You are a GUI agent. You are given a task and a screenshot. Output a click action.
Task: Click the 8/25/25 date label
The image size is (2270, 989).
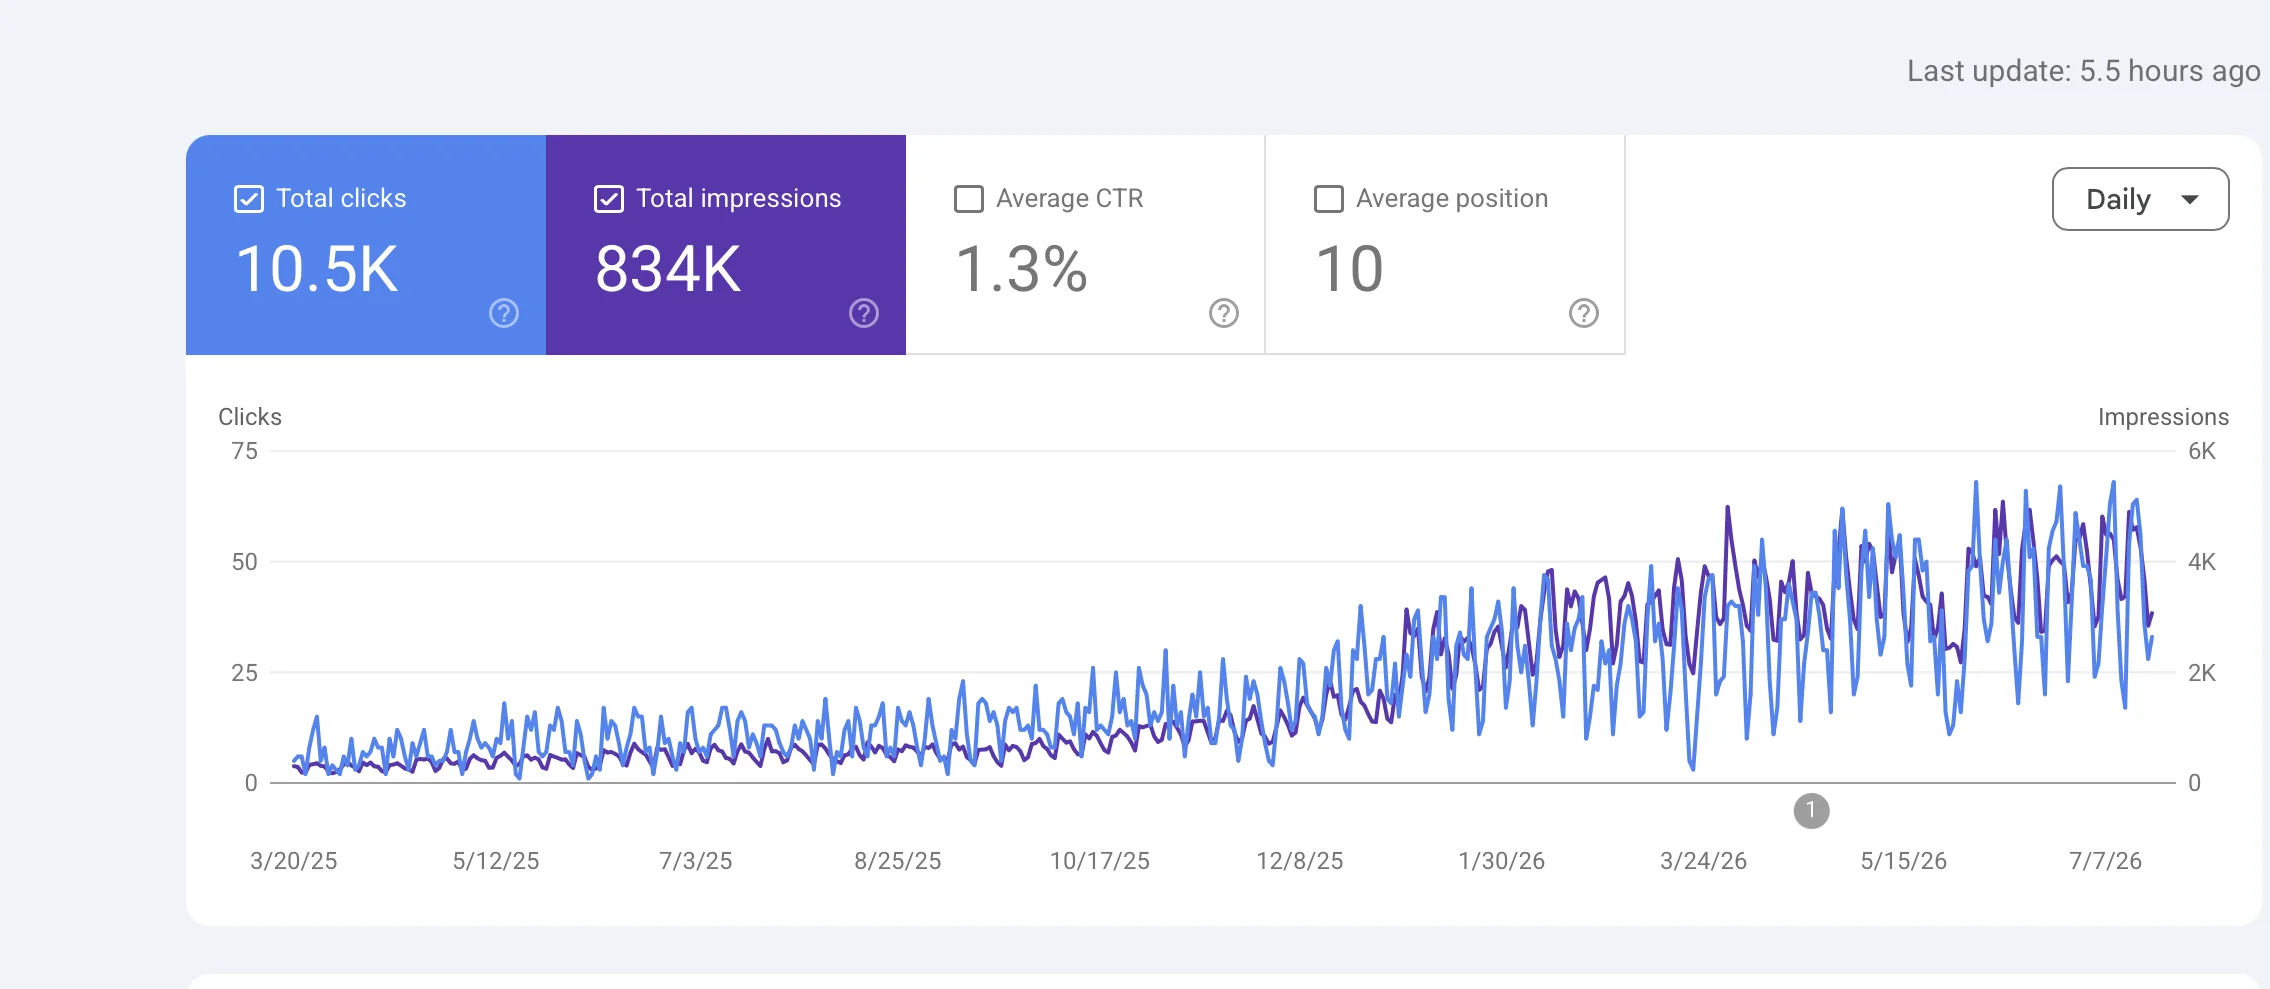point(898,861)
